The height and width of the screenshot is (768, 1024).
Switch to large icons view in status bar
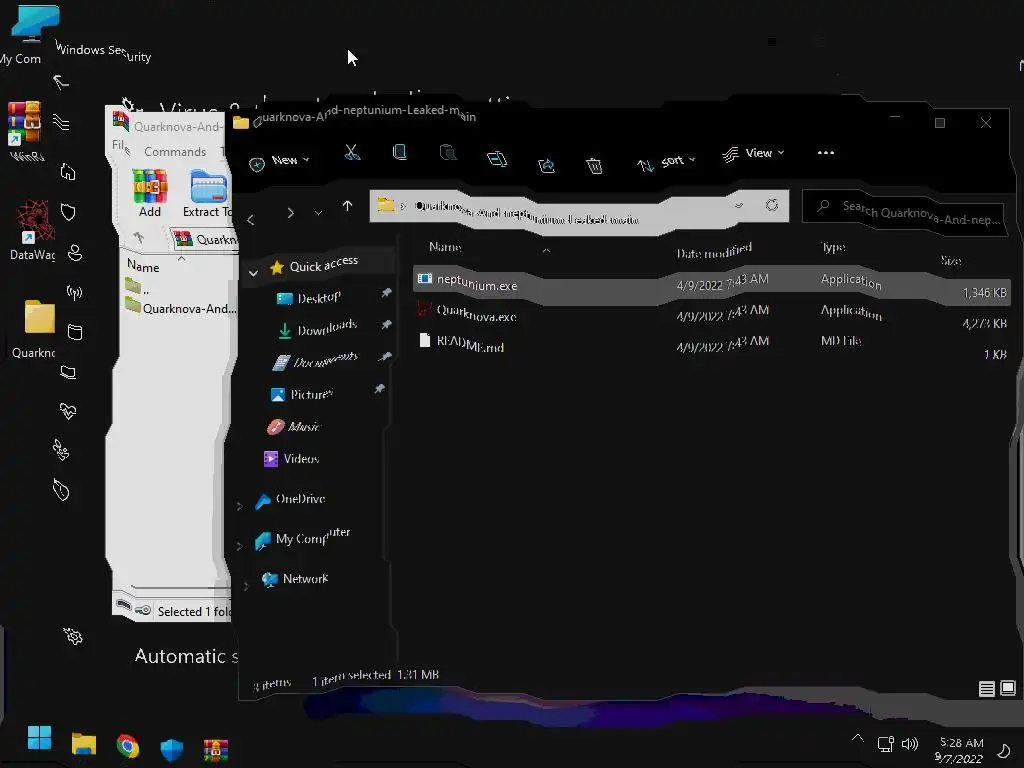[1008, 688]
